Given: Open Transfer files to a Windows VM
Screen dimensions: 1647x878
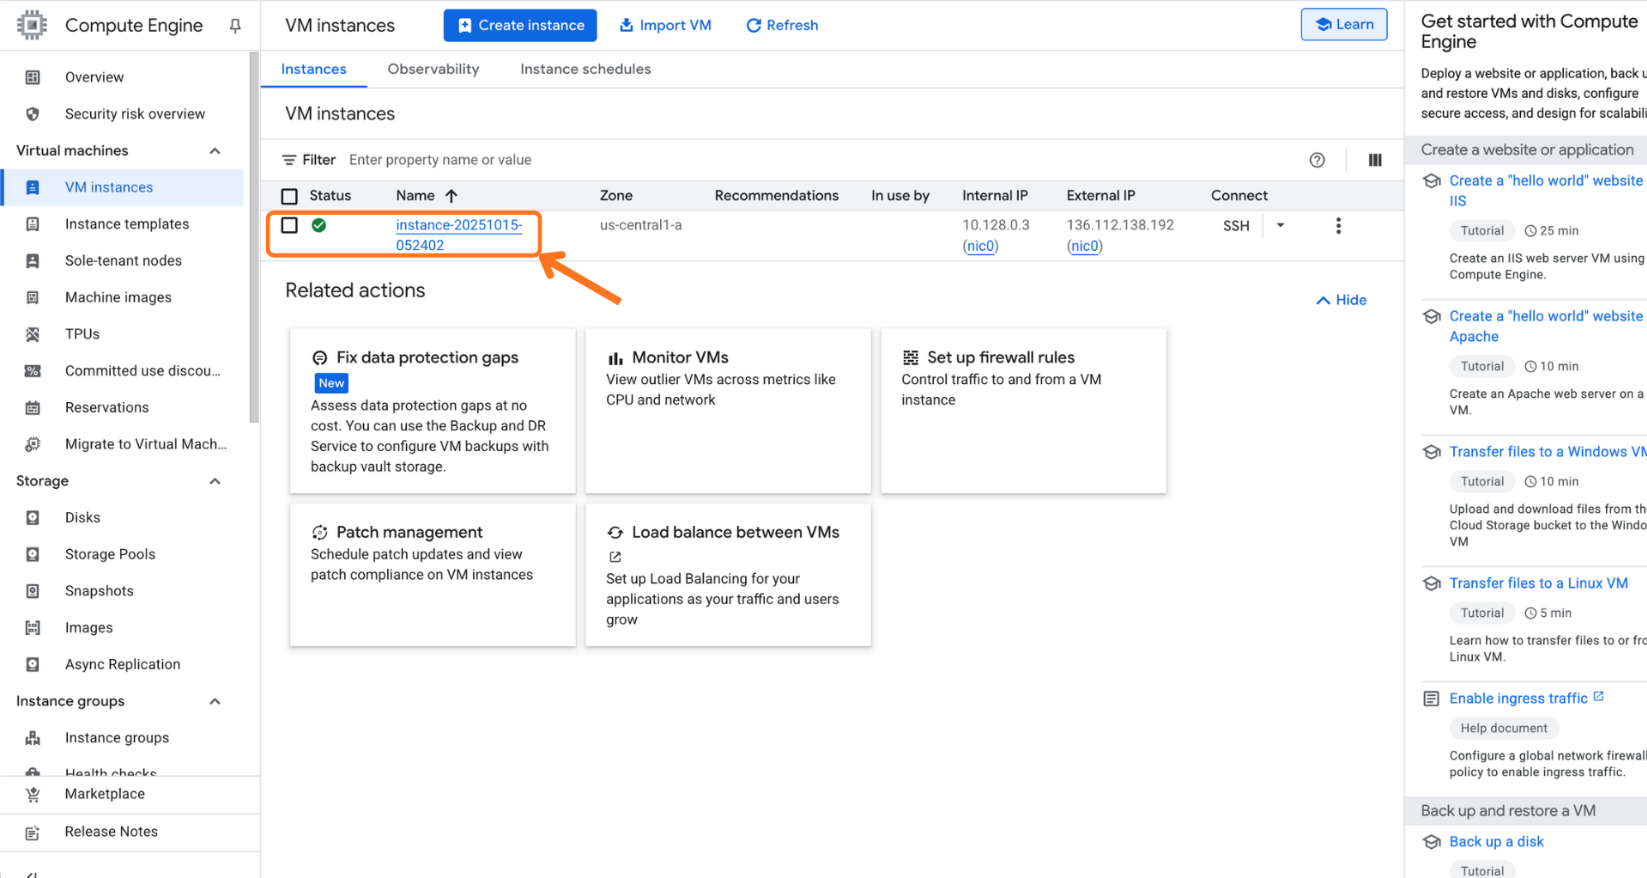Looking at the screenshot, I should tap(1547, 452).
